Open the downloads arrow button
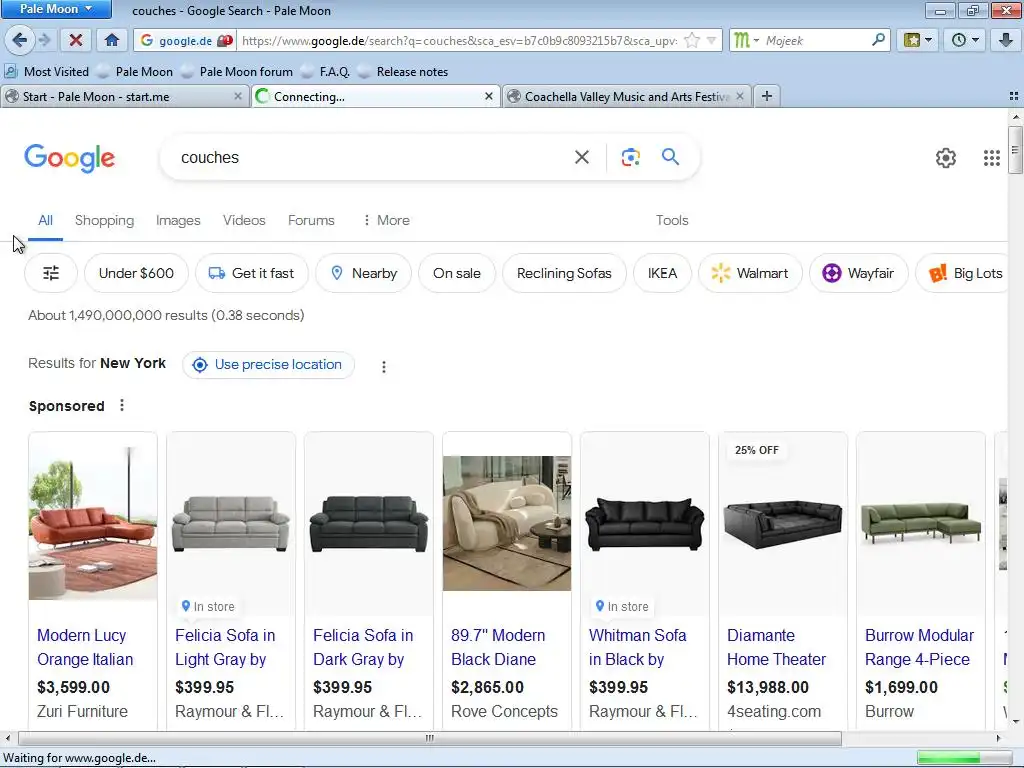Image resolution: width=1024 pixels, height=768 pixels. (1006, 40)
